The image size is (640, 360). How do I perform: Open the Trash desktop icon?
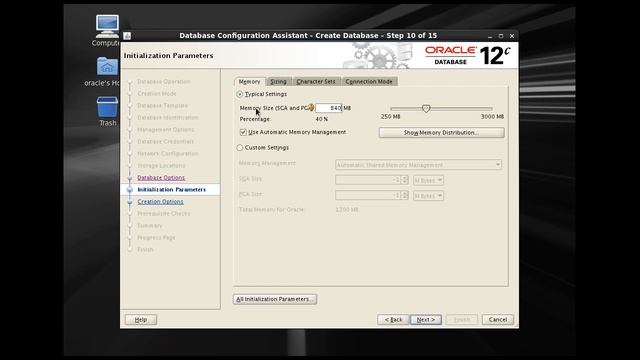click(107, 107)
